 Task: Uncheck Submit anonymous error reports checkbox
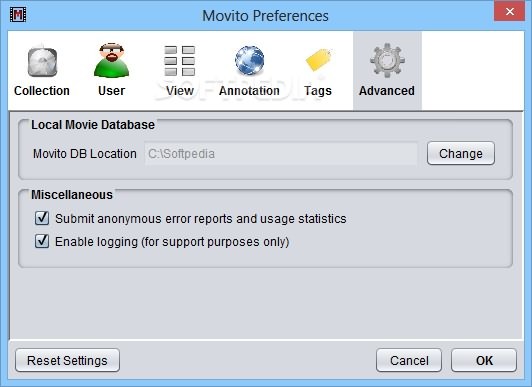pos(42,218)
